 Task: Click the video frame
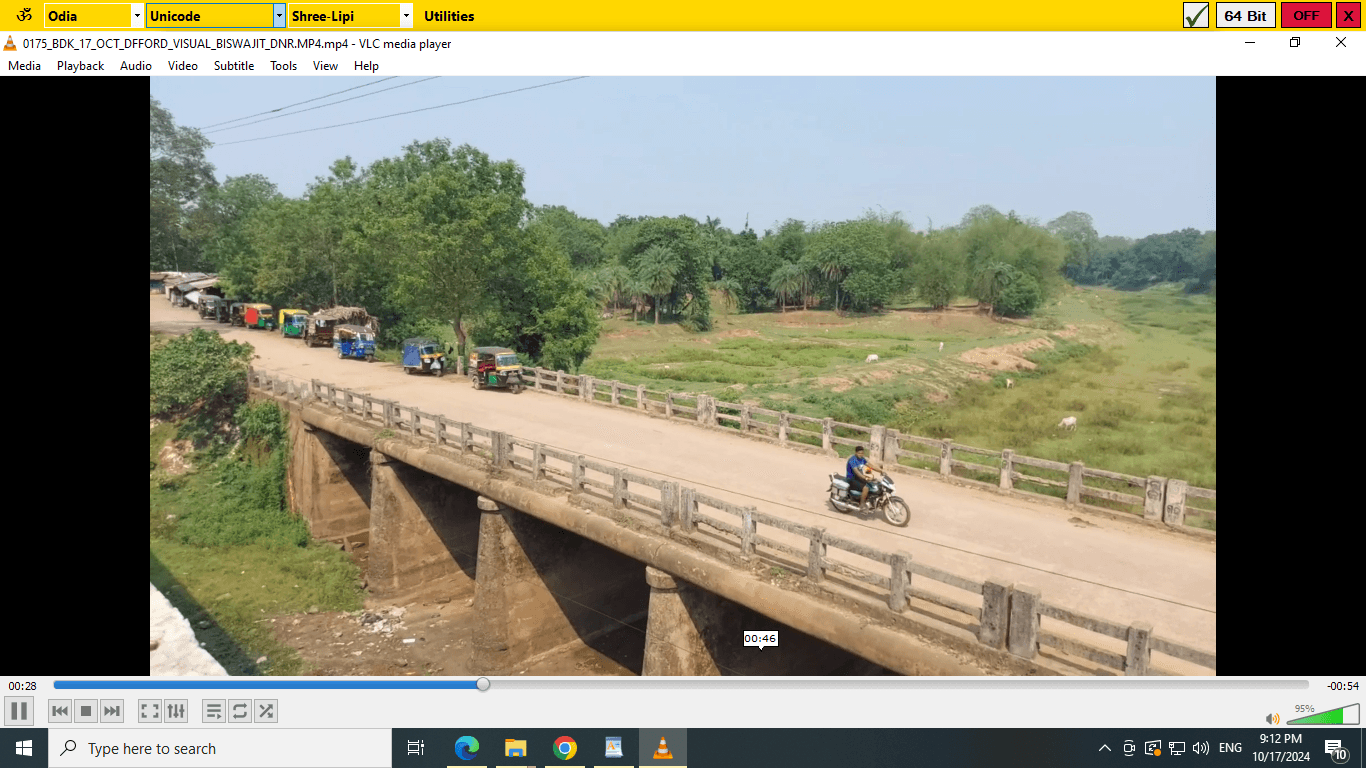pyautogui.click(x=683, y=375)
